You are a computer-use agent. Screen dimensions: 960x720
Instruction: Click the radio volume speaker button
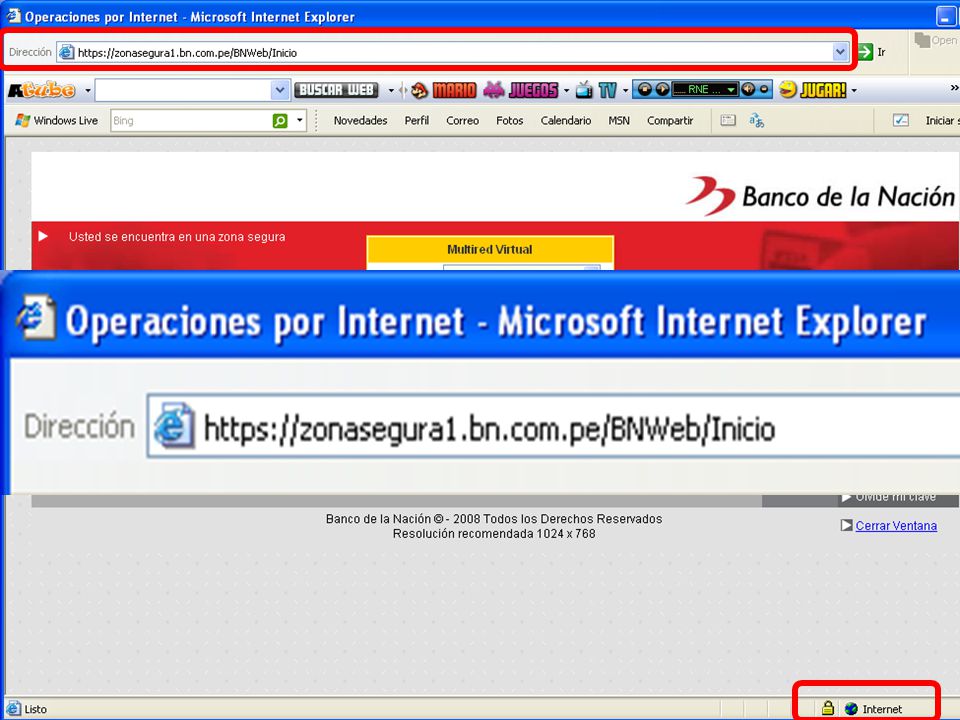(x=748, y=89)
